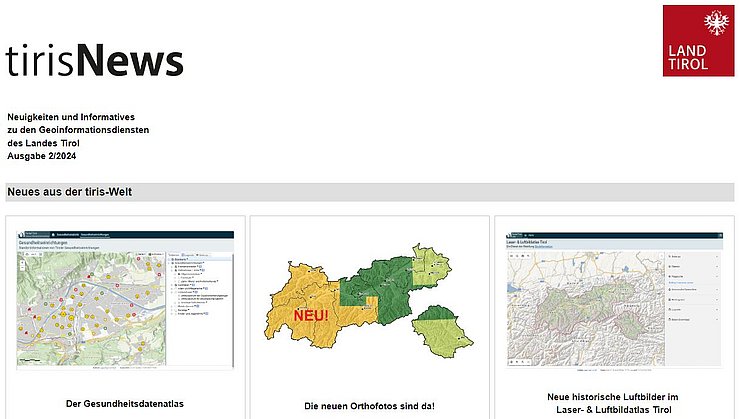Image resolution: width=740 pixels, height=419 pixels.
Task: Click the 'Neues aus der tiris-Welt' section header
Action: [70, 192]
